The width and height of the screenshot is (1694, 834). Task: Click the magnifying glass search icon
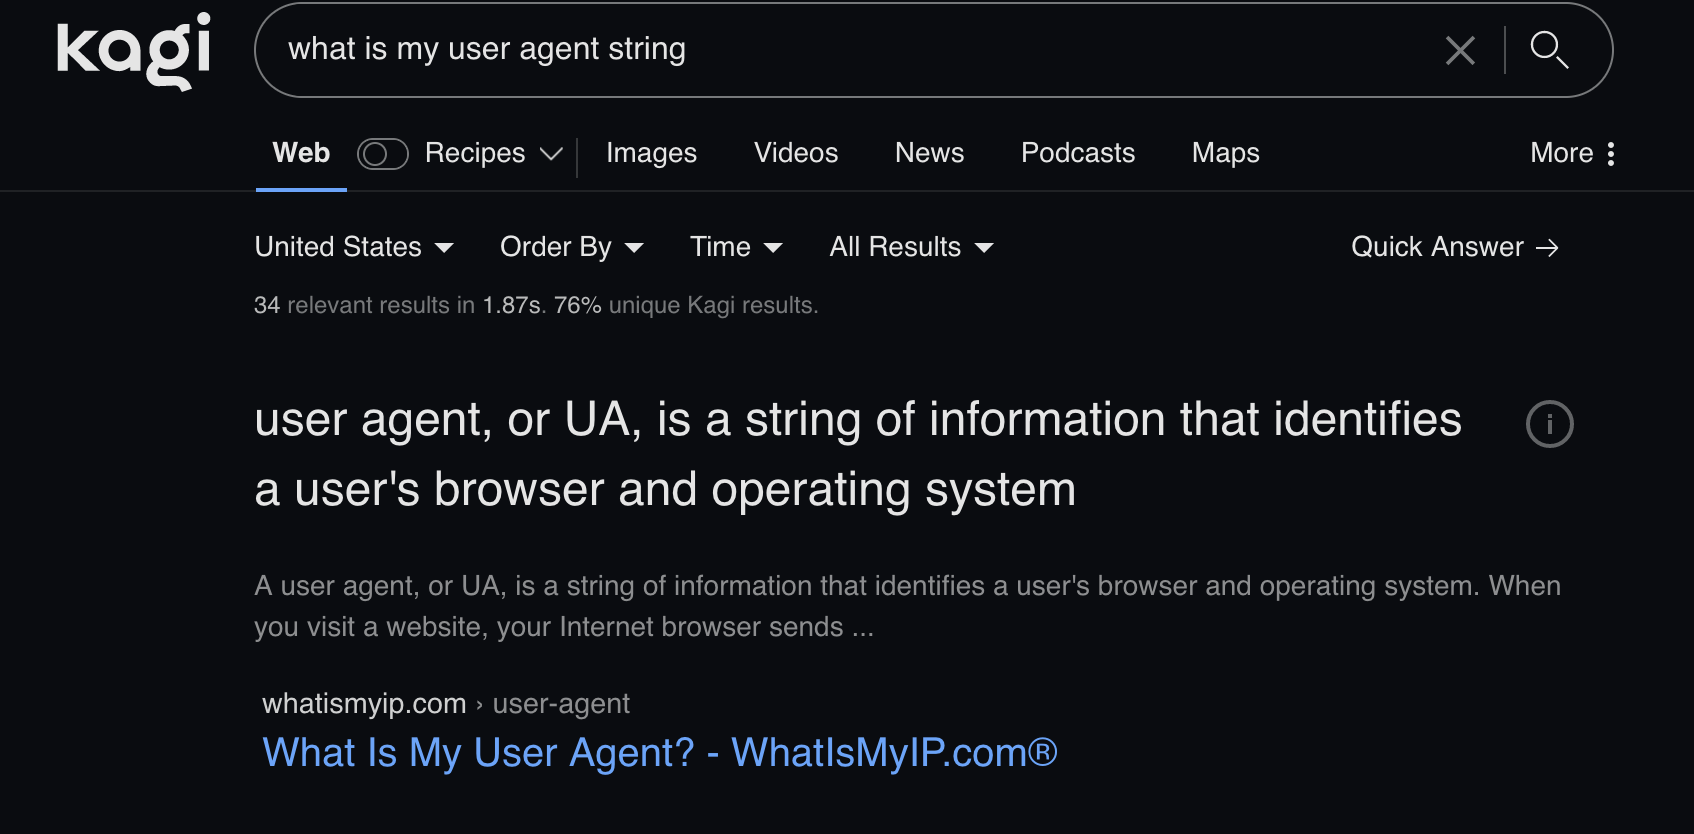pos(1549,50)
